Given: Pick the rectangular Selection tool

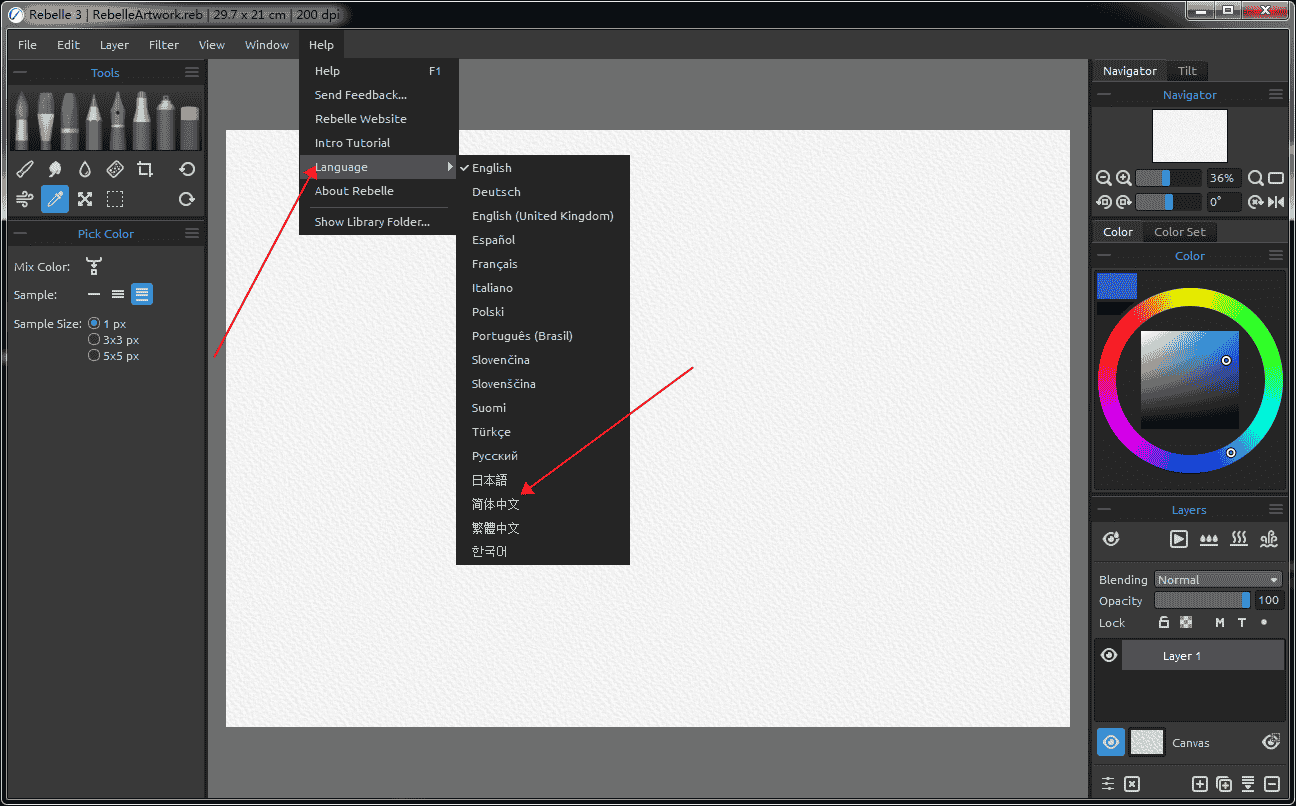Looking at the screenshot, I should [115, 199].
